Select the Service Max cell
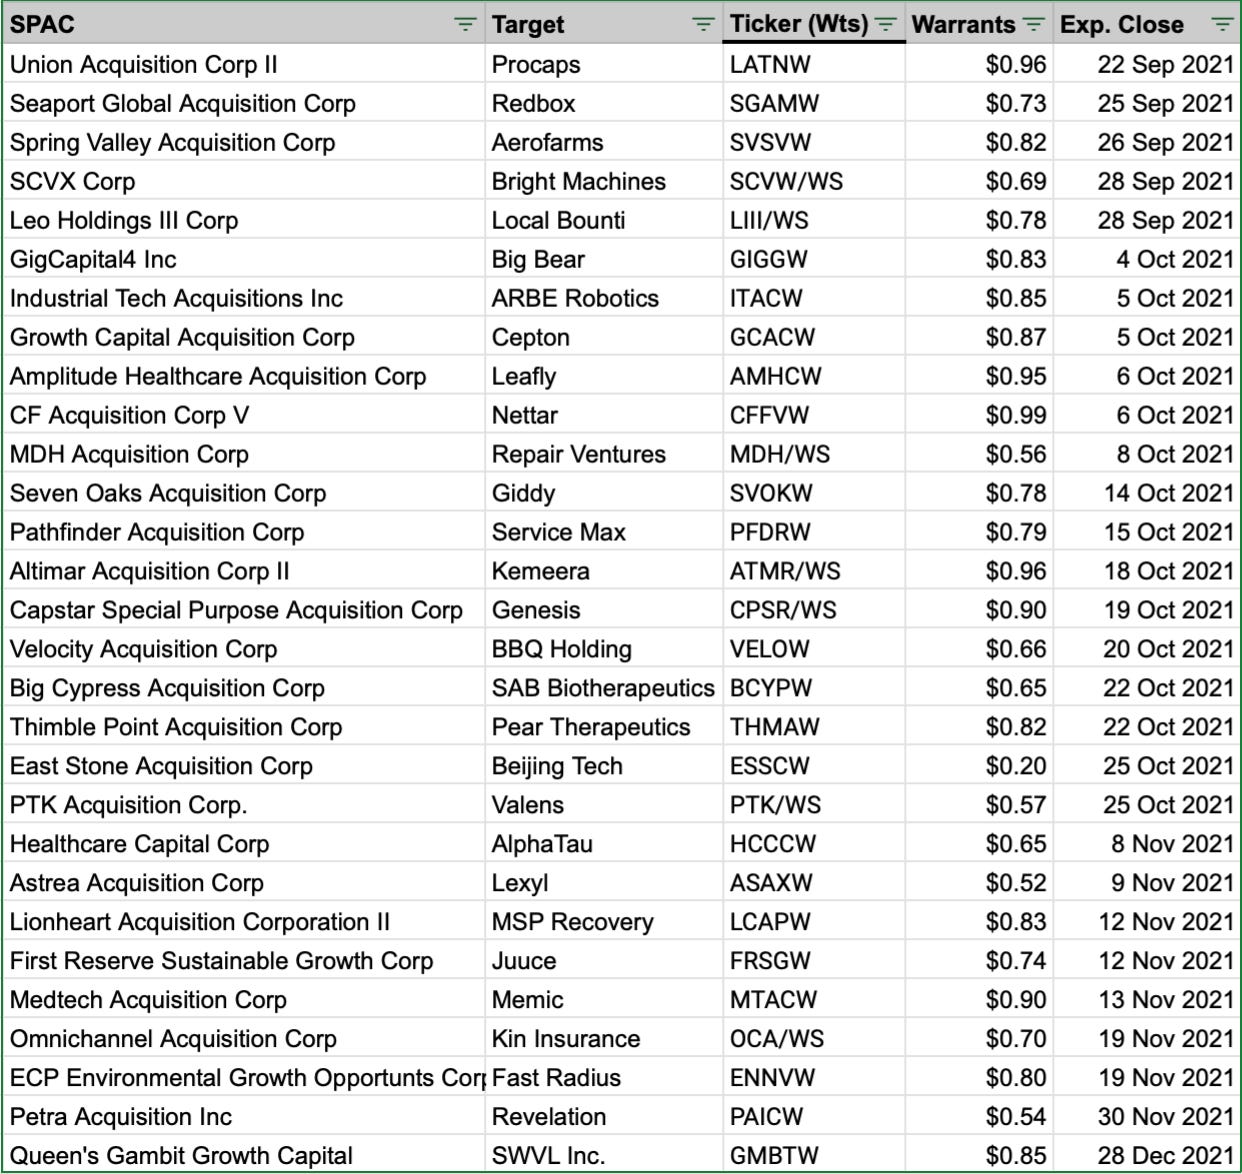1242x1174 pixels. click(x=604, y=533)
